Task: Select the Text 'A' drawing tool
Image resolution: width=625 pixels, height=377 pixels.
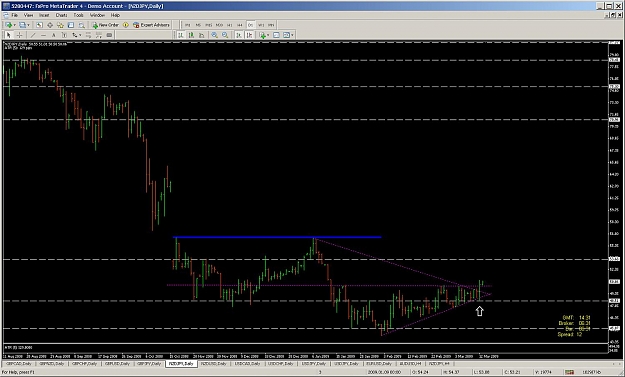Action: tap(54, 35)
